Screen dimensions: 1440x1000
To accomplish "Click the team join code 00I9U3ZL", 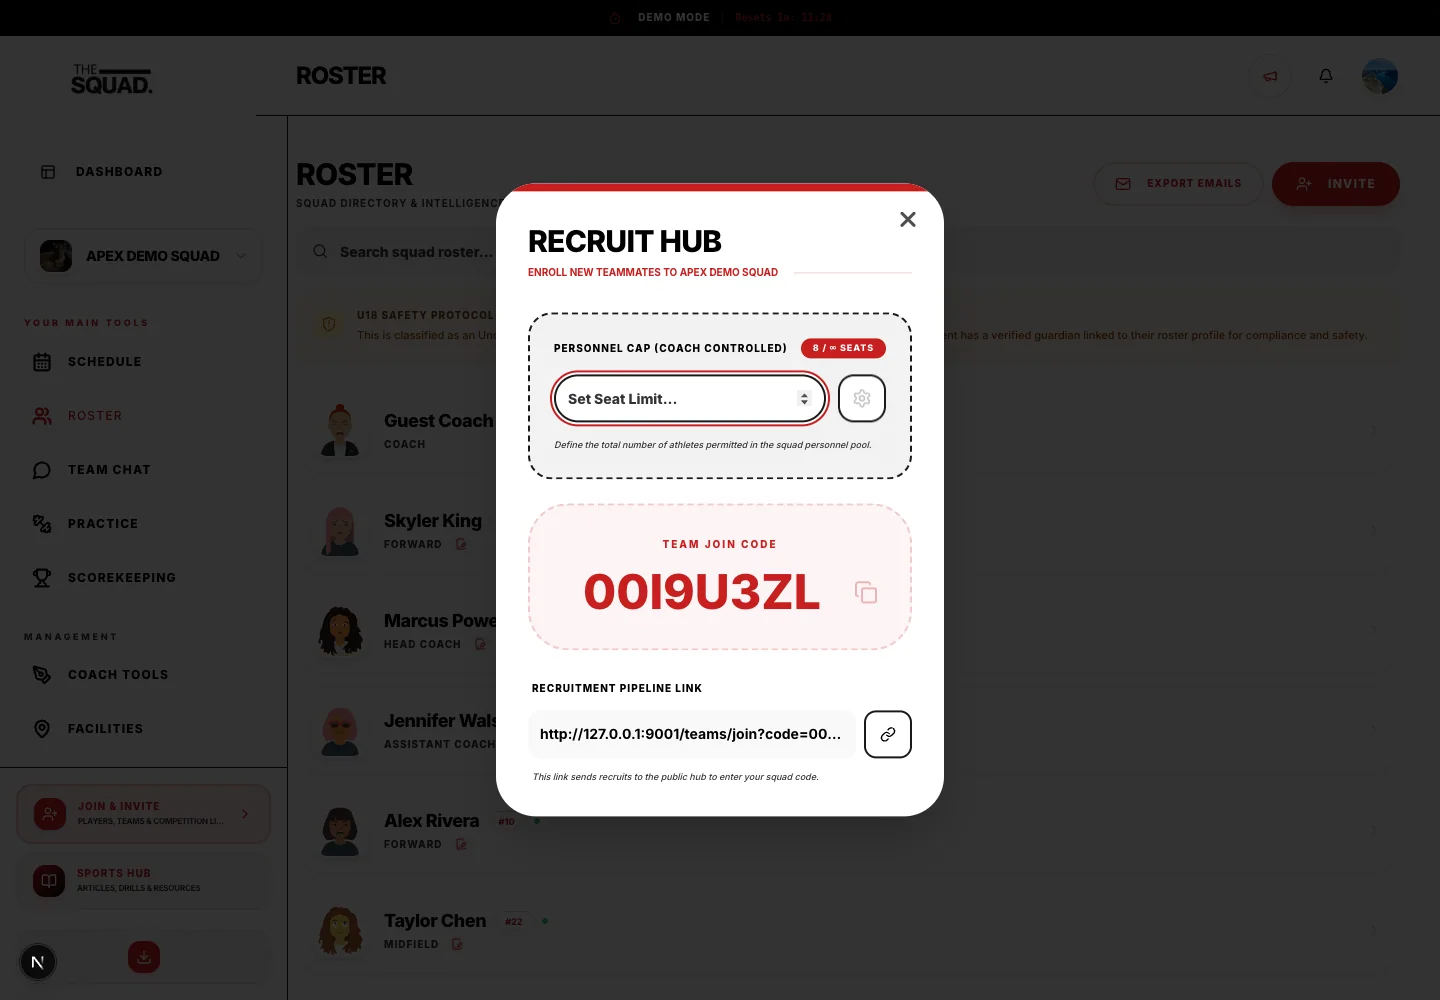I will pos(702,592).
